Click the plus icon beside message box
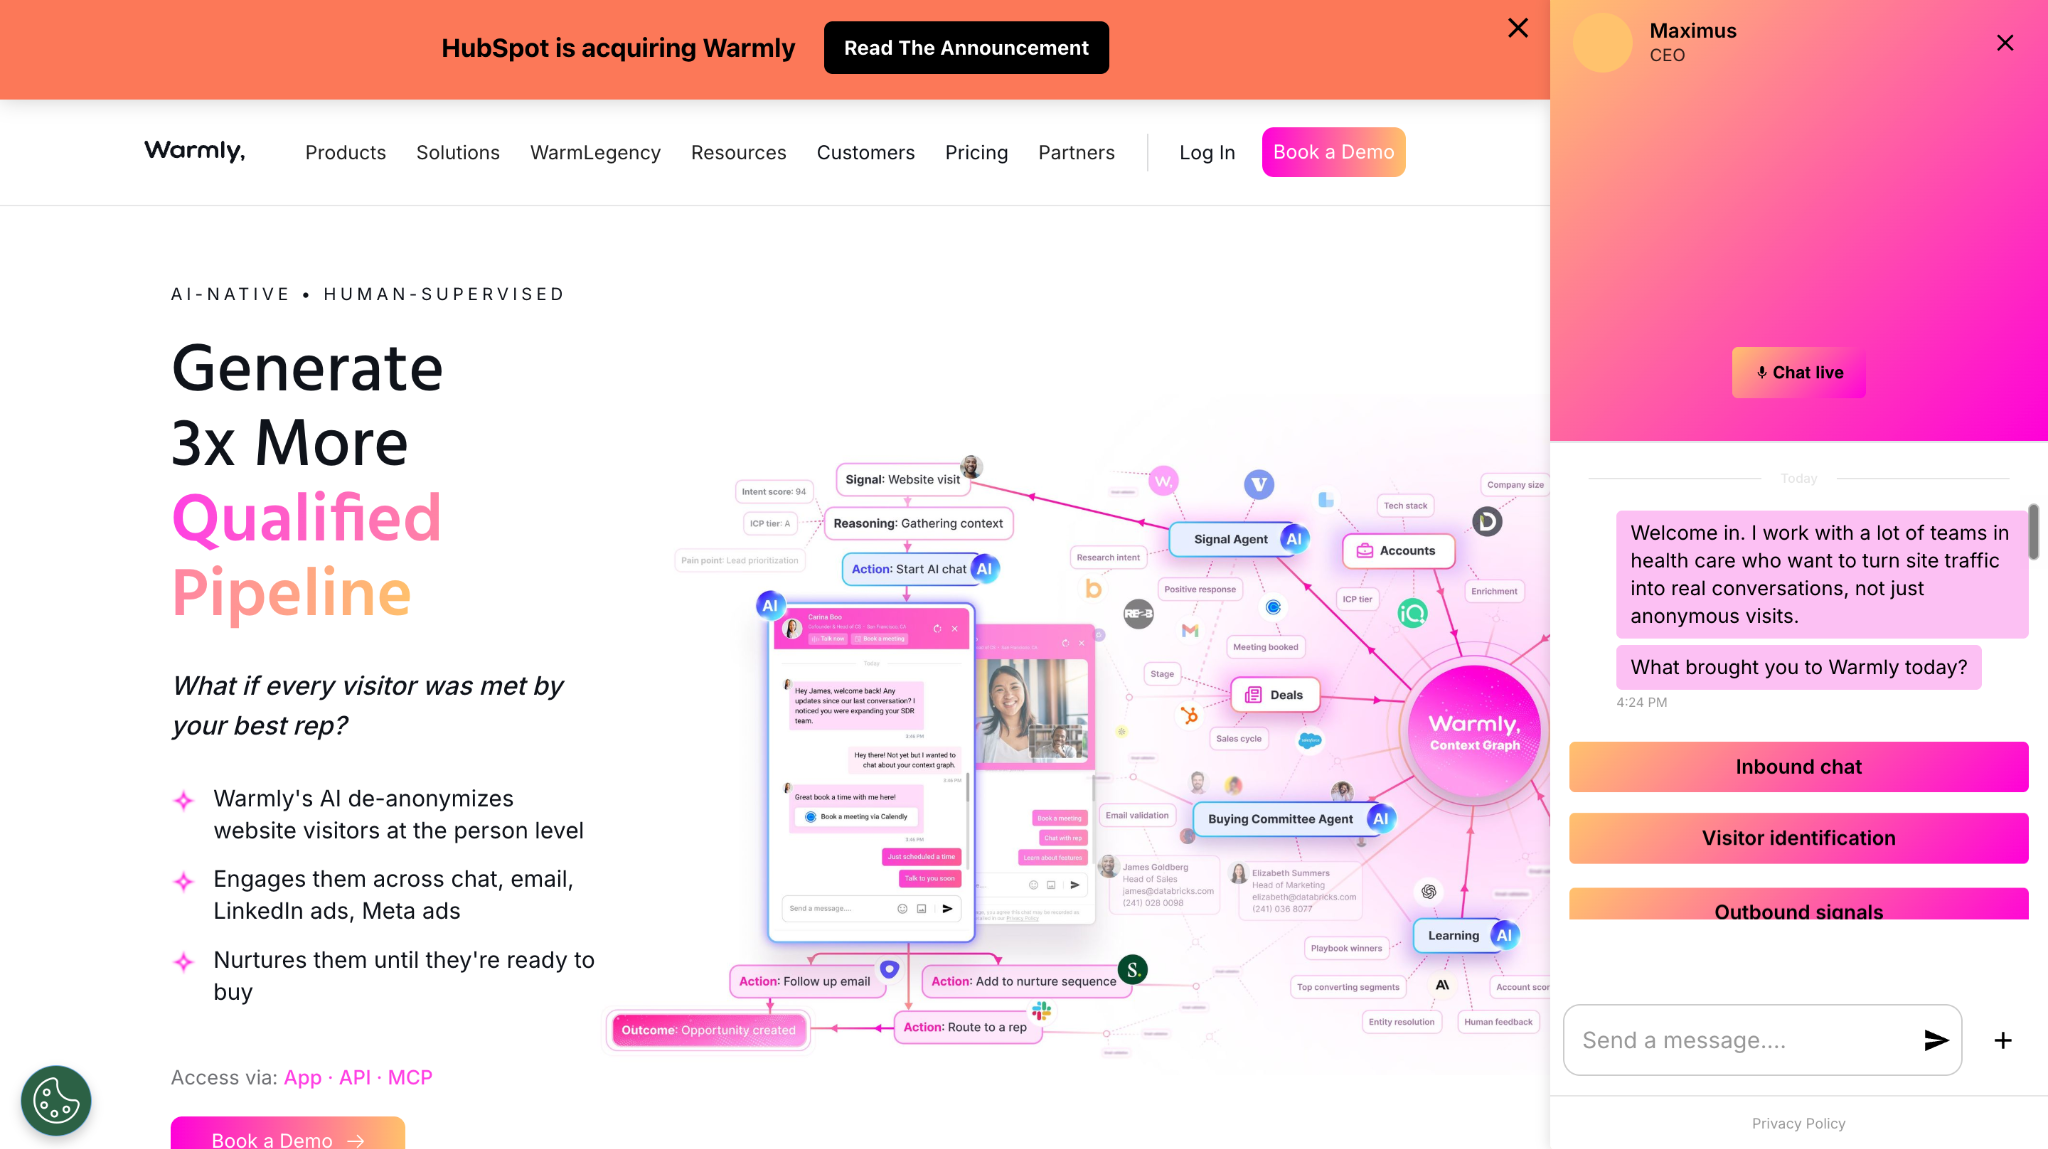Image resolution: width=2048 pixels, height=1149 pixels. point(2003,1040)
